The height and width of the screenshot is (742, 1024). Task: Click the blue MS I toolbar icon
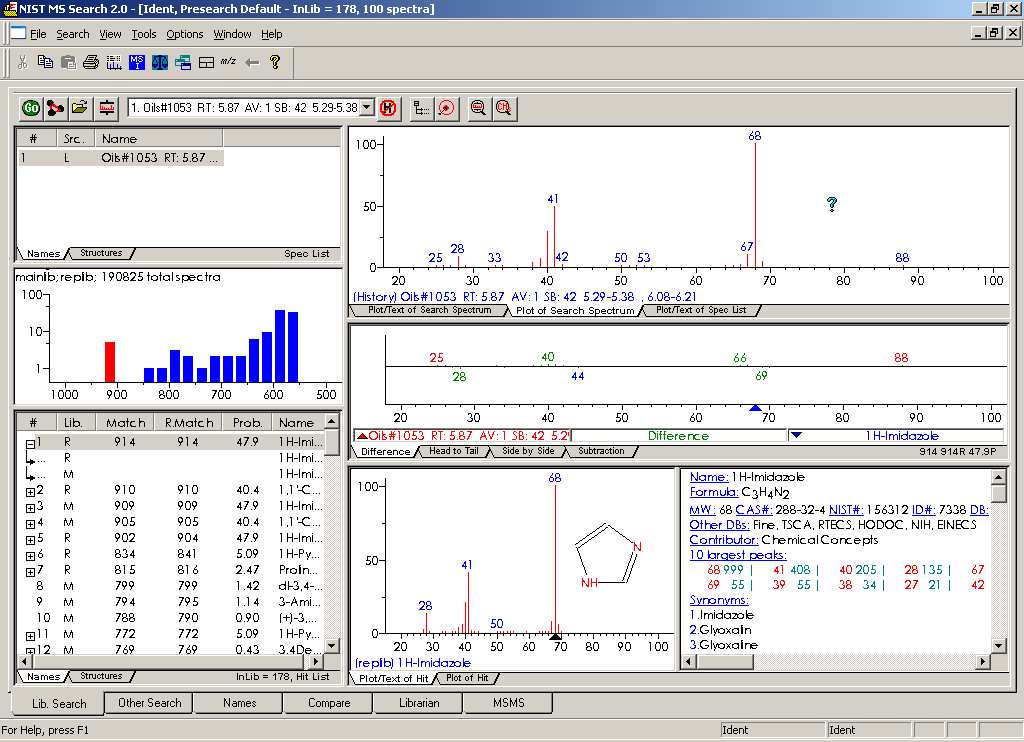pos(137,62)
